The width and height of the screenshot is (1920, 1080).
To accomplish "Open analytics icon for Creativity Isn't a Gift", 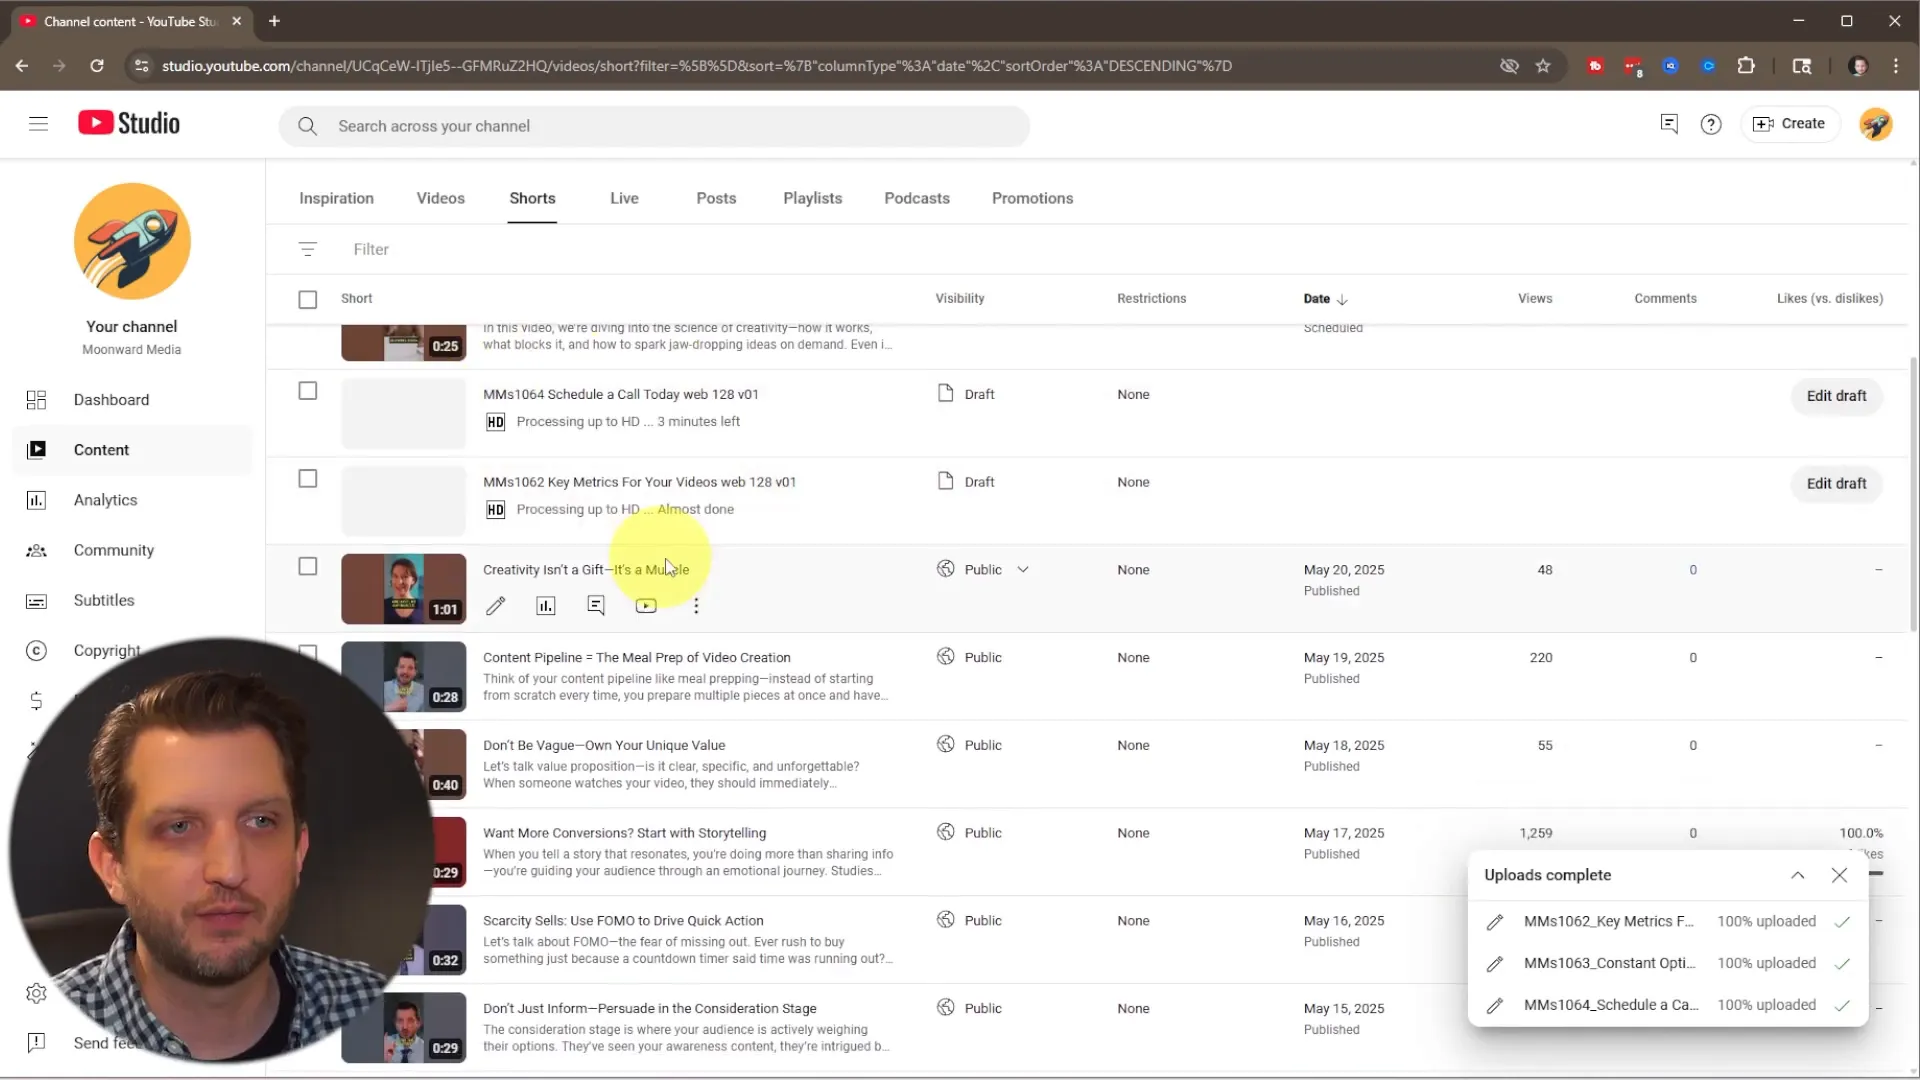I will tap(546, 606).
